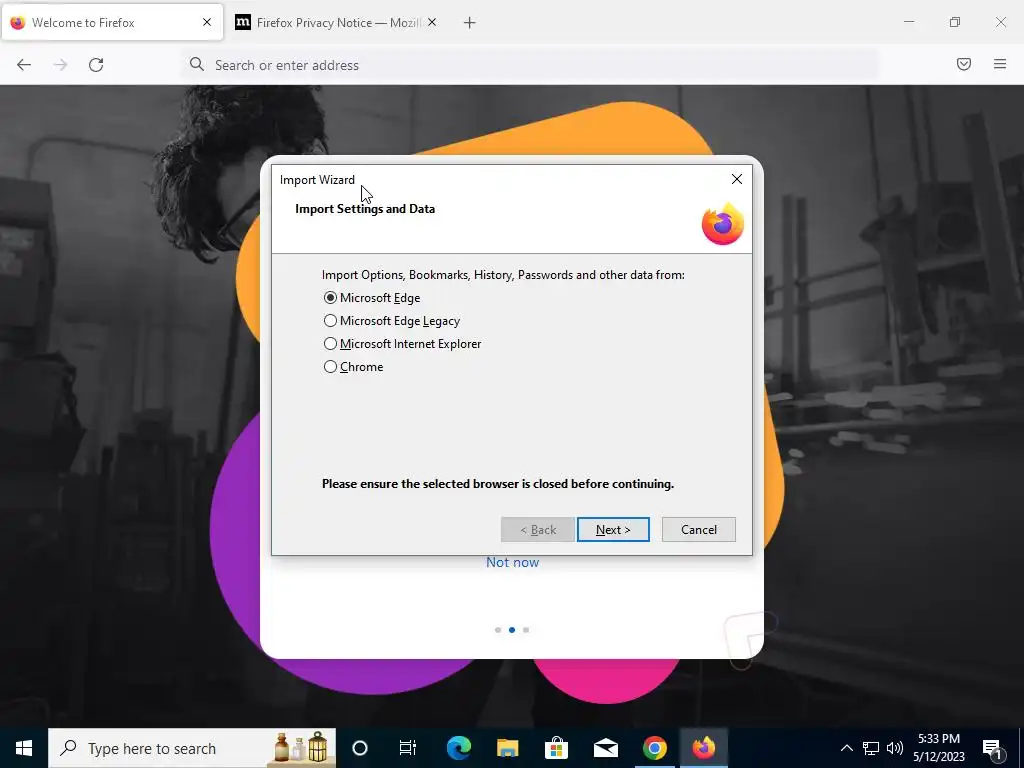Click the Mozilla favicon on the second tab
This screenshot has height=768, width=1024.
click(243, 23)
